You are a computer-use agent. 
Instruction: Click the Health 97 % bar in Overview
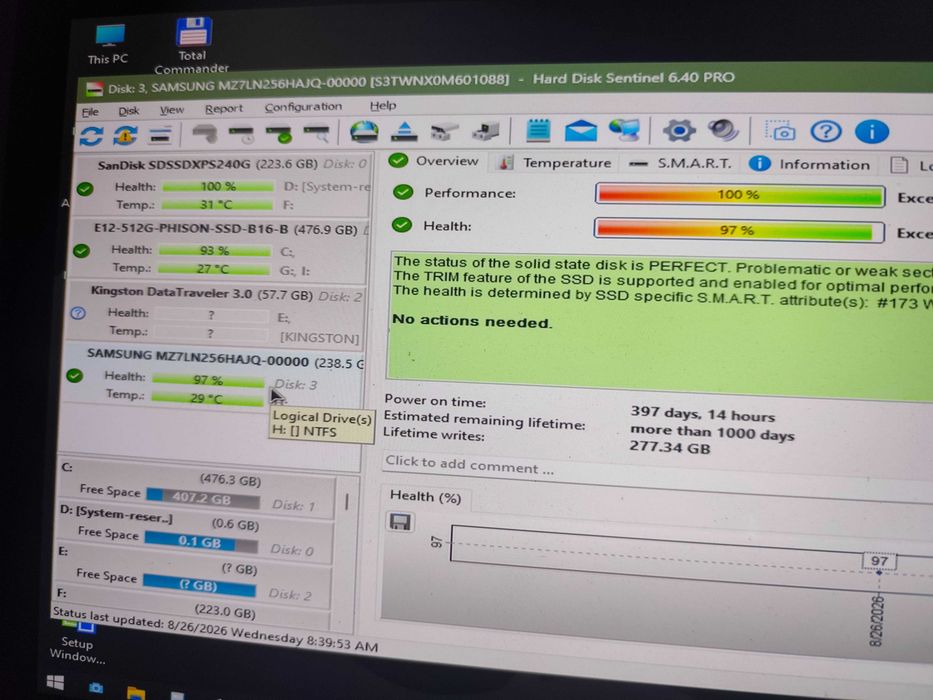738,230
